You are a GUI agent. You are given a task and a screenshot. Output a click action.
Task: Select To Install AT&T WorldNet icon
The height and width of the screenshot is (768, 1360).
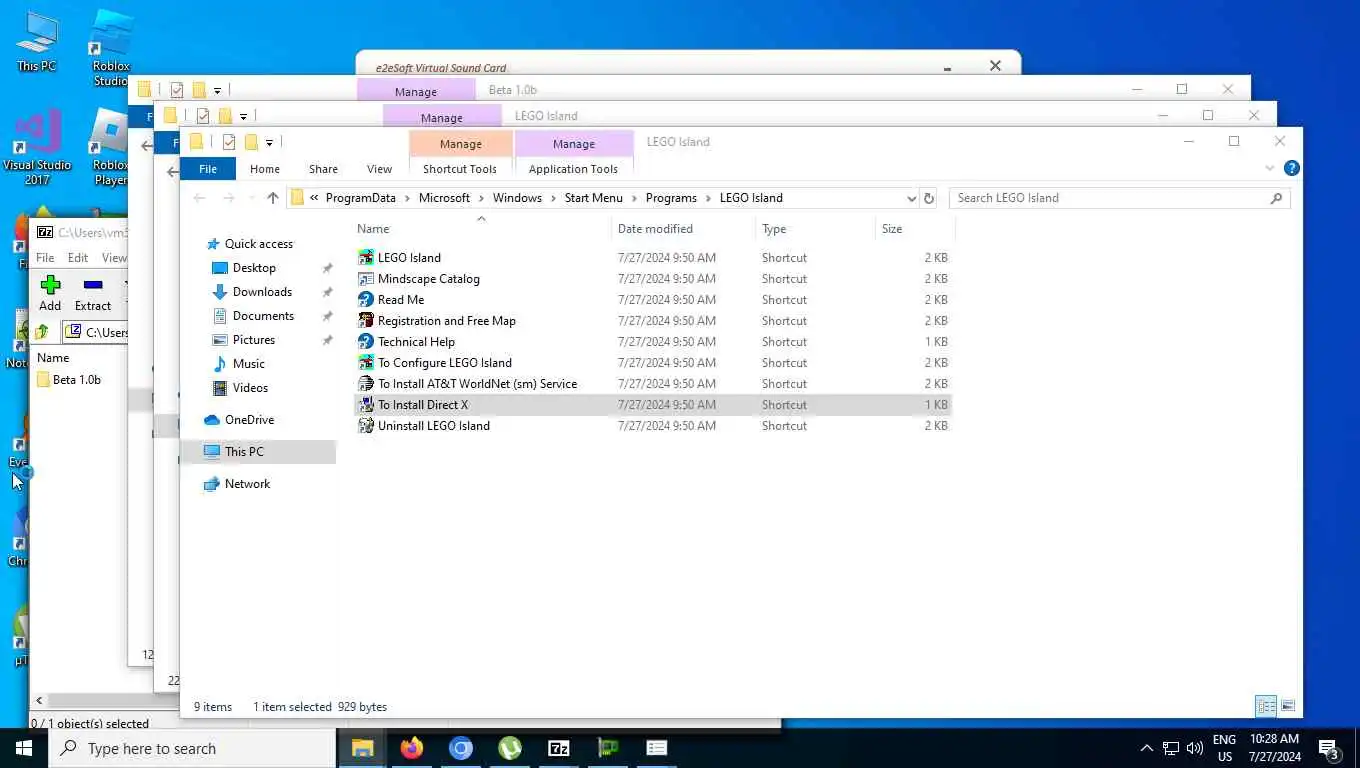(x=366, y=384)
